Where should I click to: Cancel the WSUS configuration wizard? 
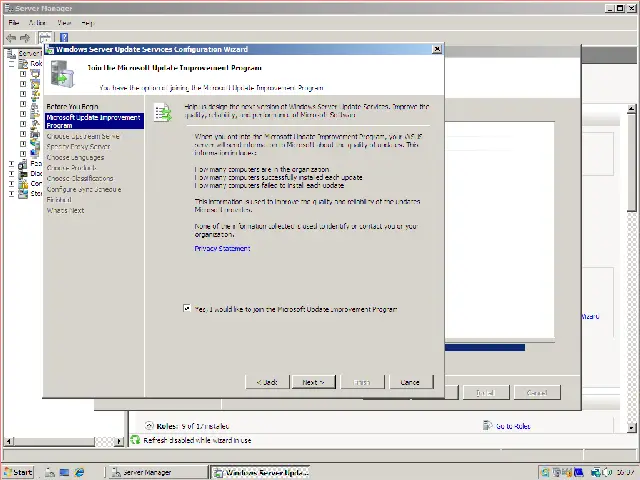410,382
